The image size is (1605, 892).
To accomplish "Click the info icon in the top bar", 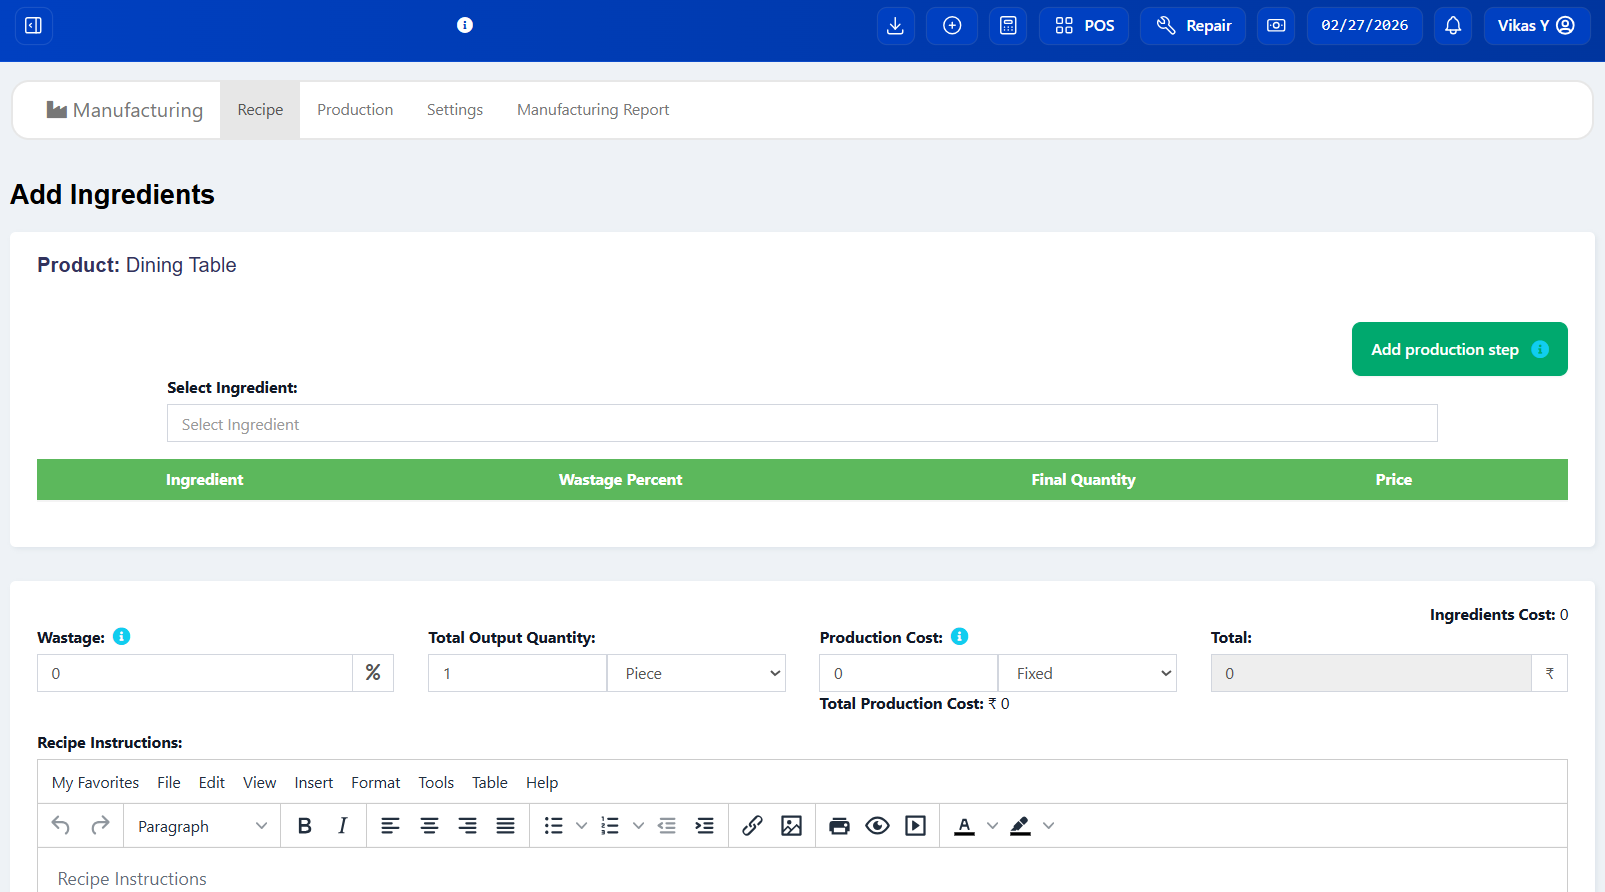I will point(465,25).
